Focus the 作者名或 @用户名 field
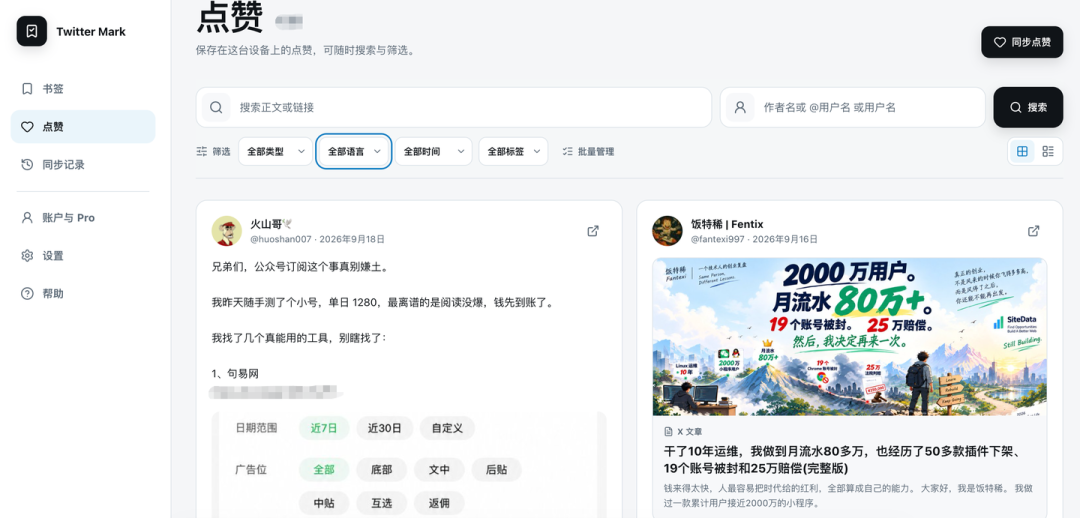The height and width of the screenshot is (518, 1080). (853, 107)
